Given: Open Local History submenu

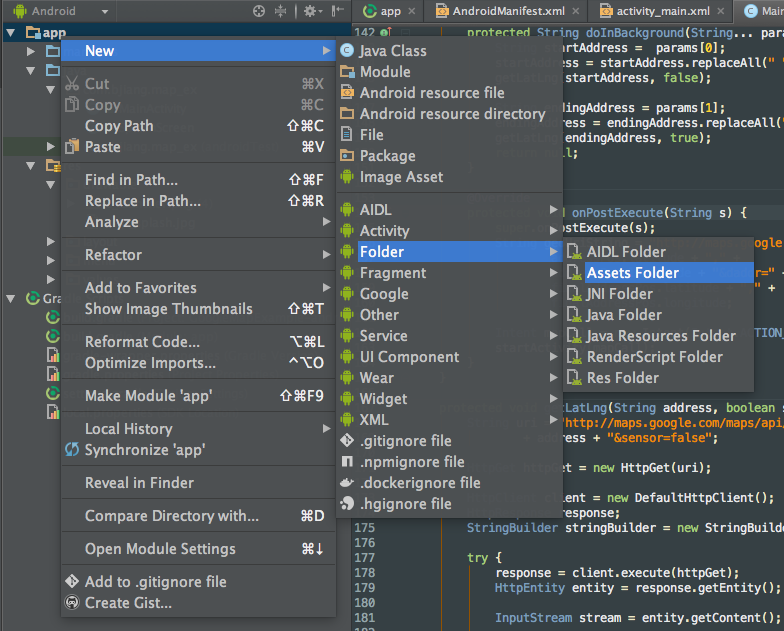Looking at the screenshot, I should pos(198,429).
